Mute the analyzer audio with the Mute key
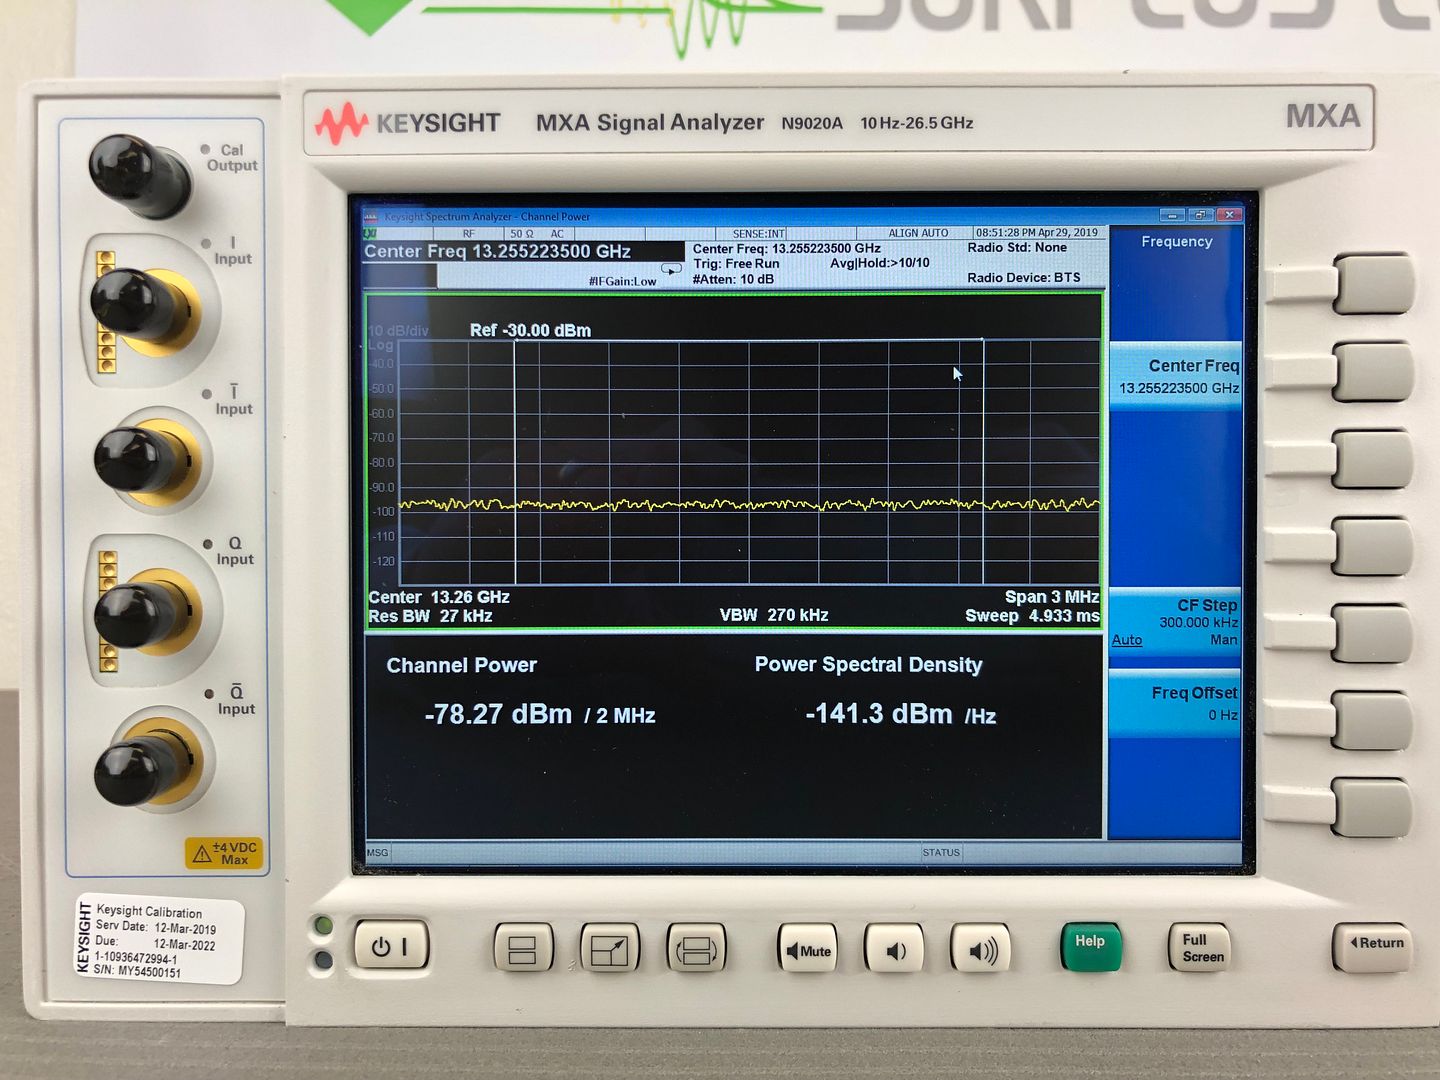Image resolution: width=1440 pixels, height=1080 pixels. [x=808, y=949]
